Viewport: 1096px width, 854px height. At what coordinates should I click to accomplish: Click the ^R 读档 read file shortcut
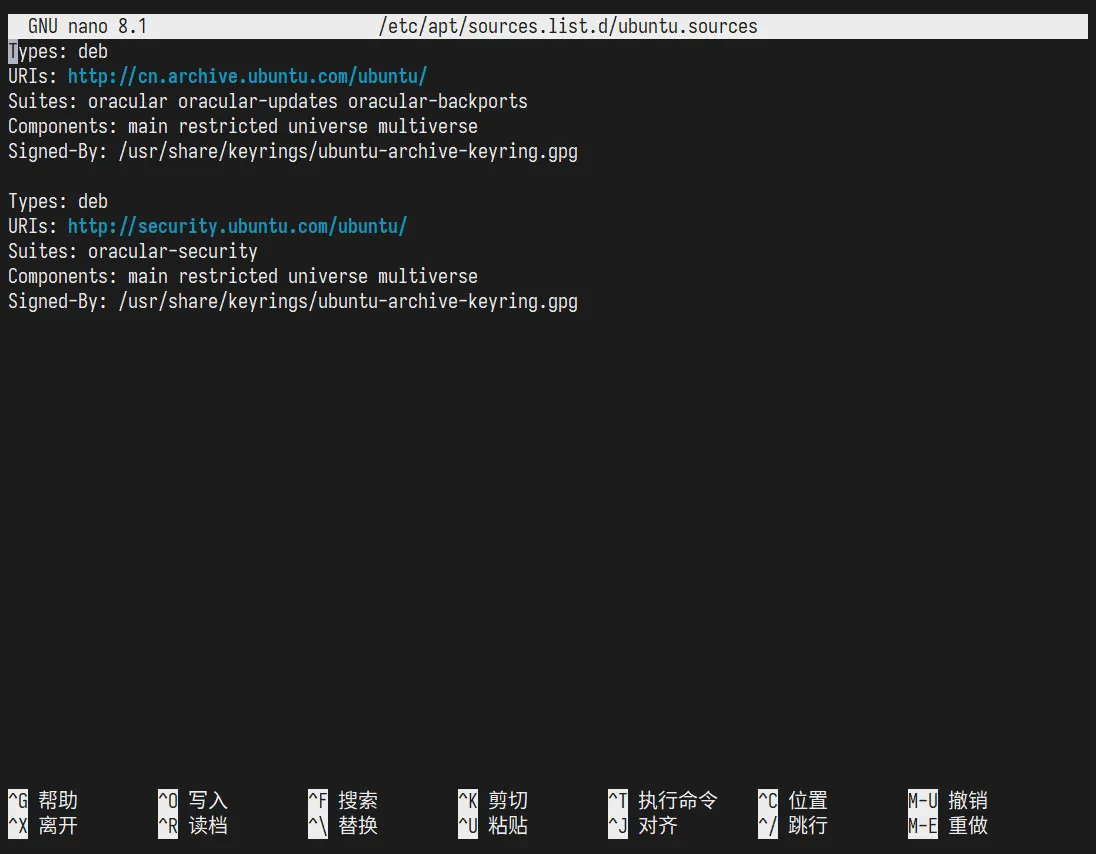pyautogui.click(x=193, y=826)
